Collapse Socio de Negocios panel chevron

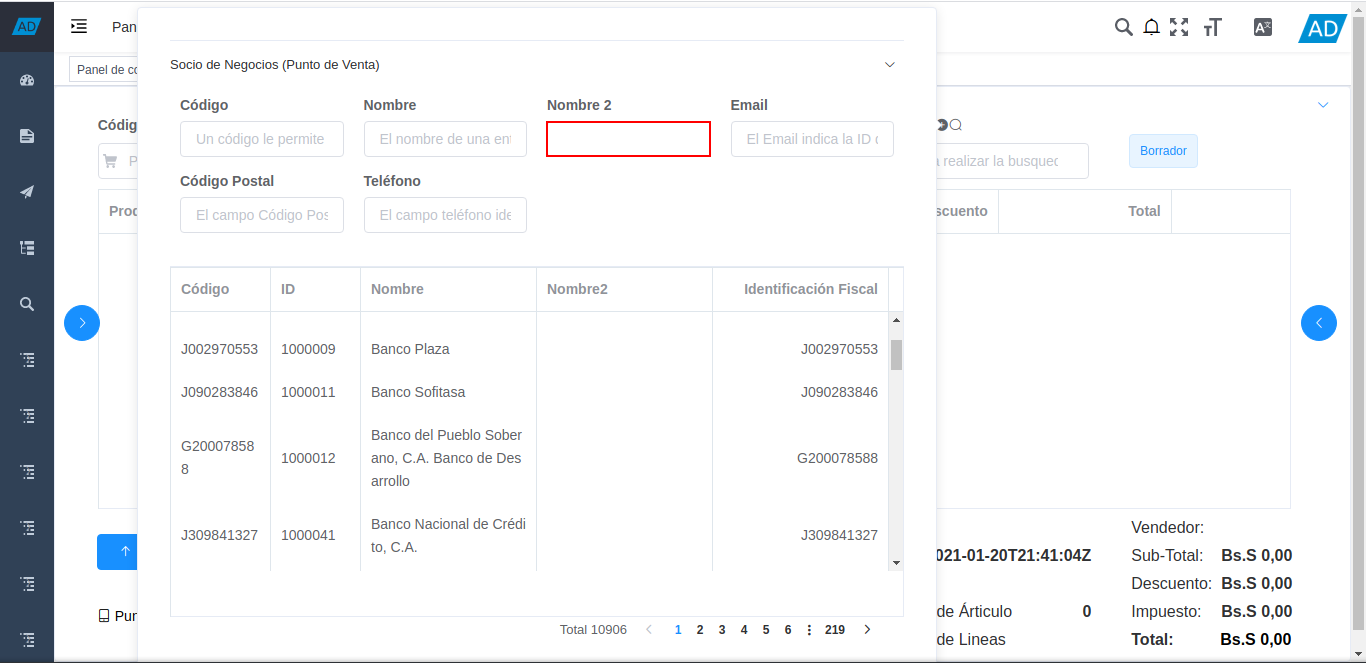(x=890, y=65)
